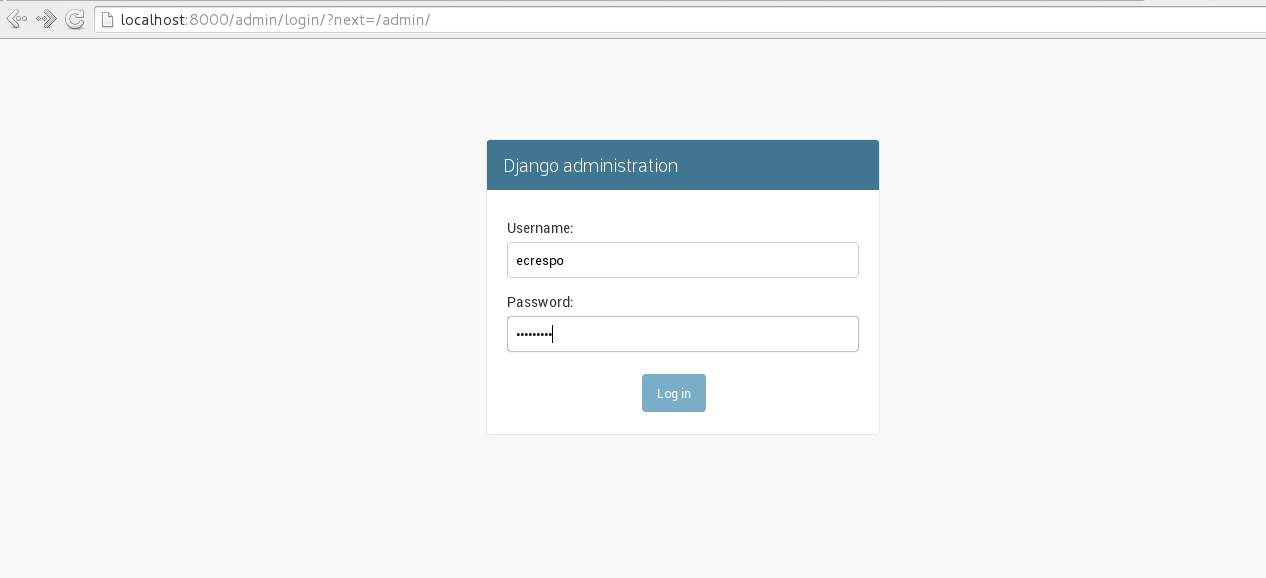This screenshot has height=578, width=1266.
Task: Click the masked password dots
Action: tap(533, 335)
